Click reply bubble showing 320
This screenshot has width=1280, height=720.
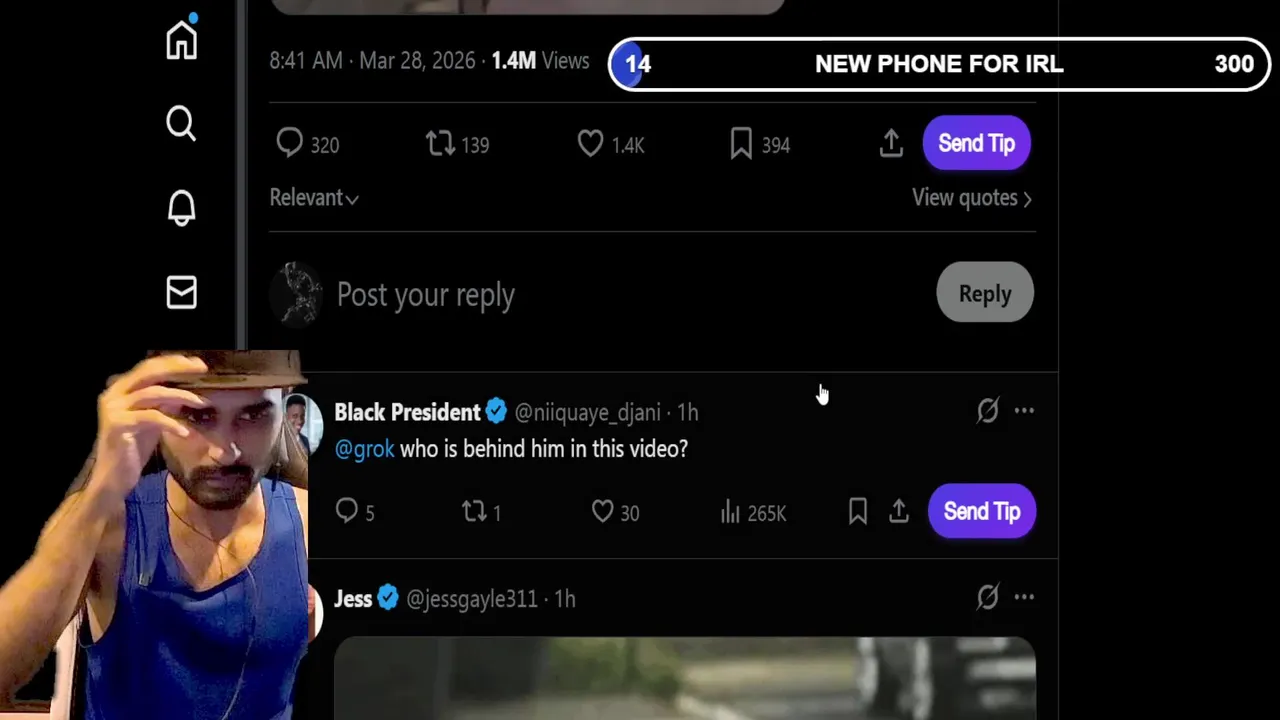pyautogui.click(x=308, y=144)
